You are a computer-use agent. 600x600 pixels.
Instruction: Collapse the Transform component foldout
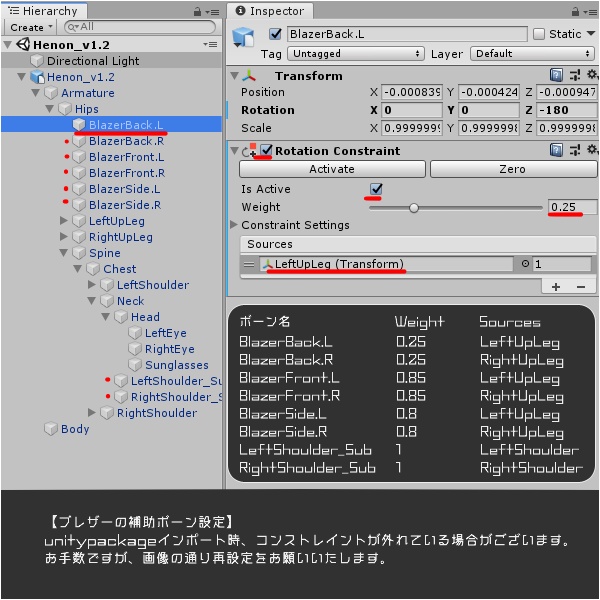click(234, 76)
